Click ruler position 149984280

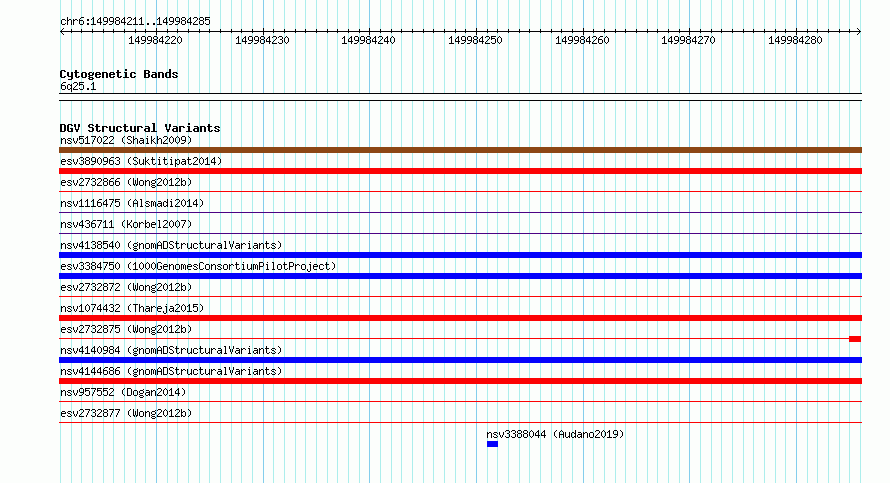[x=795, y=40]
